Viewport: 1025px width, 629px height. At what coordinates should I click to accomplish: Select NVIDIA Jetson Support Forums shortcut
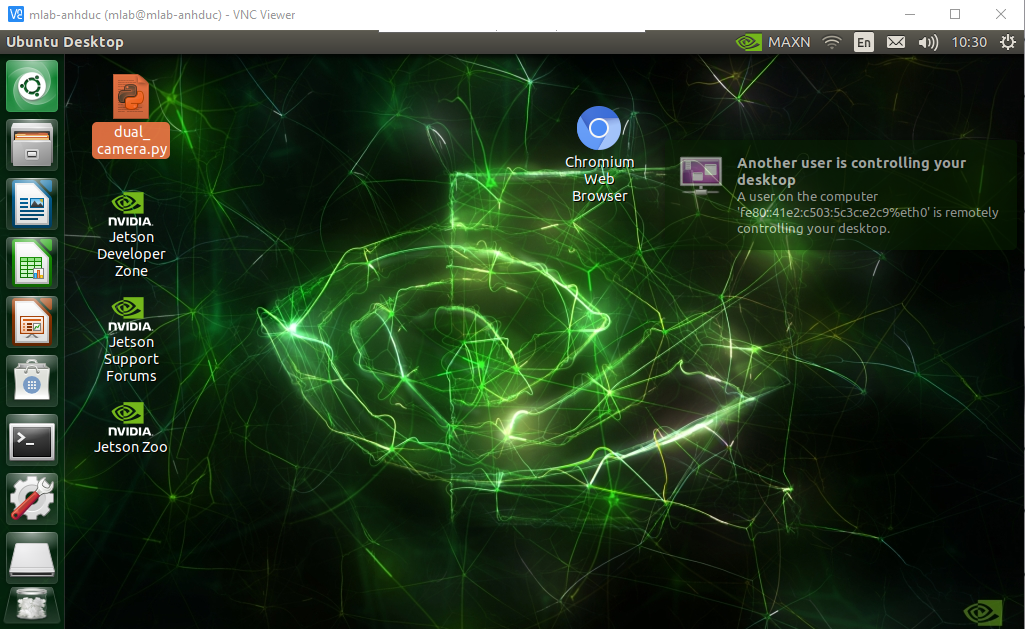click(x=131, y=341)
